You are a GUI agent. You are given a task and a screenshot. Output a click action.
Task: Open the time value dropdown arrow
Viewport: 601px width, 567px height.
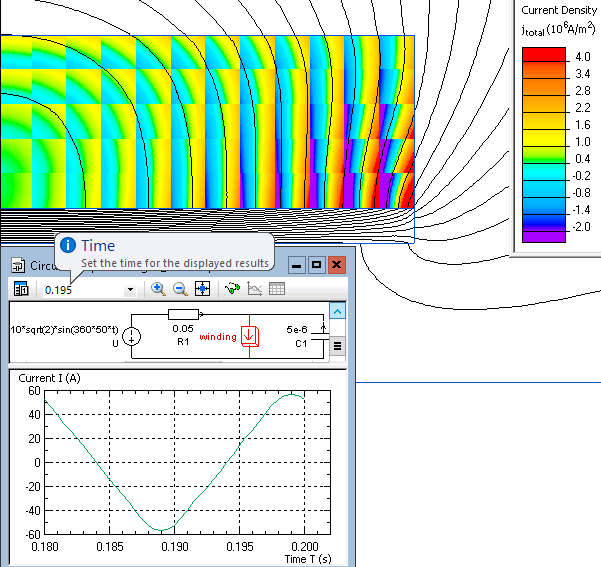(130, 289)
